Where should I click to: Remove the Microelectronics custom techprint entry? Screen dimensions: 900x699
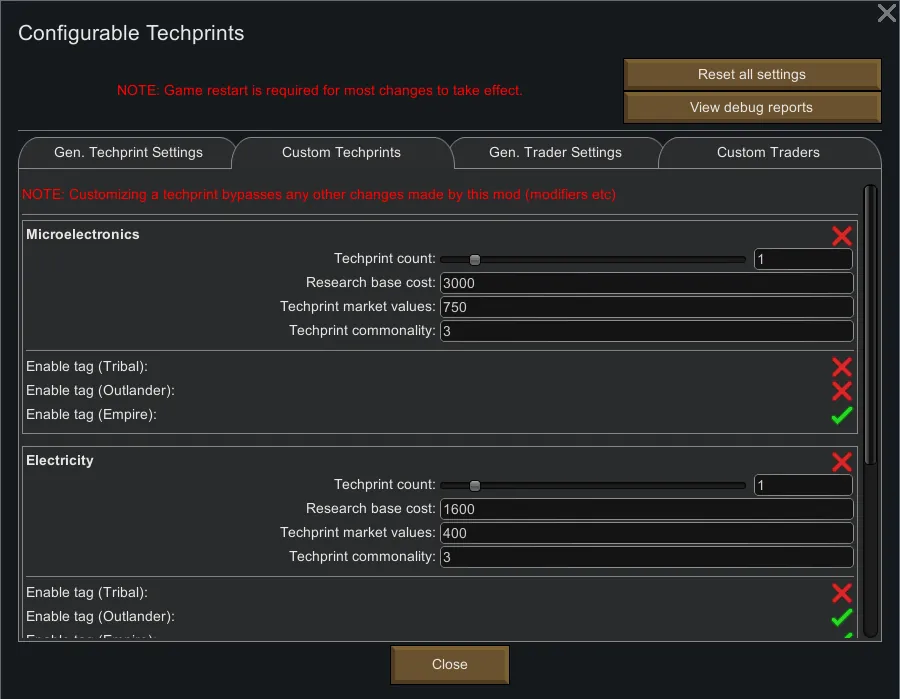coord(841,235)
